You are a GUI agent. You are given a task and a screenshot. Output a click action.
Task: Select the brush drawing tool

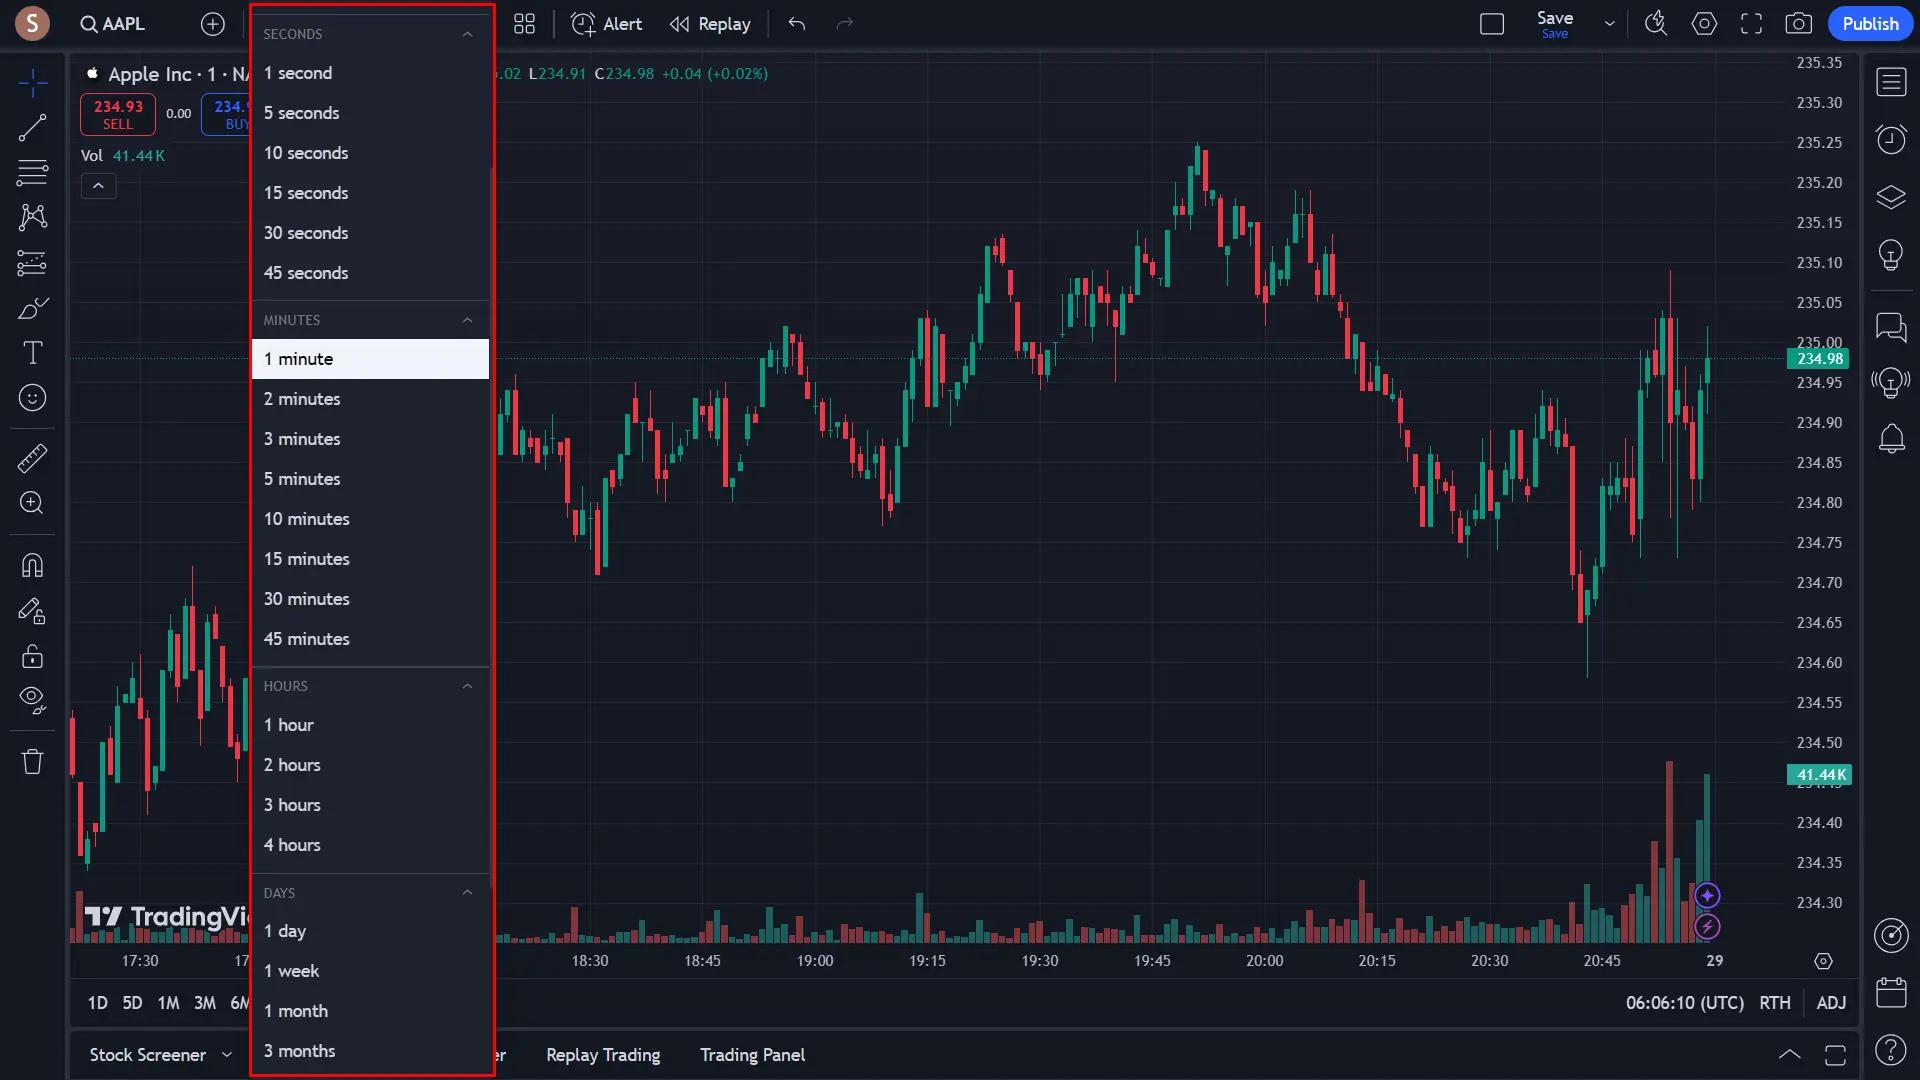(32, 308)
